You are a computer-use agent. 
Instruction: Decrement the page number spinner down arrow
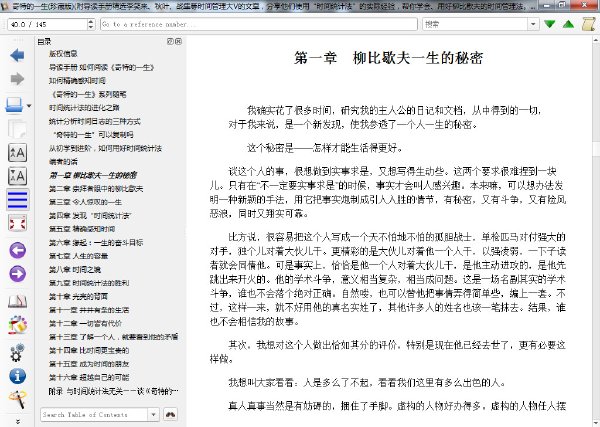[91, 28]
